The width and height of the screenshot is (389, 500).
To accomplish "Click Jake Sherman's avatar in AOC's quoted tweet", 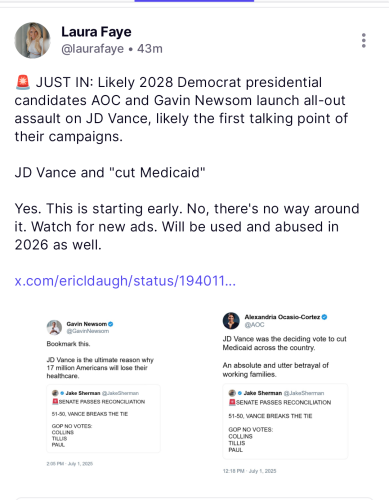I will (232, 393).
